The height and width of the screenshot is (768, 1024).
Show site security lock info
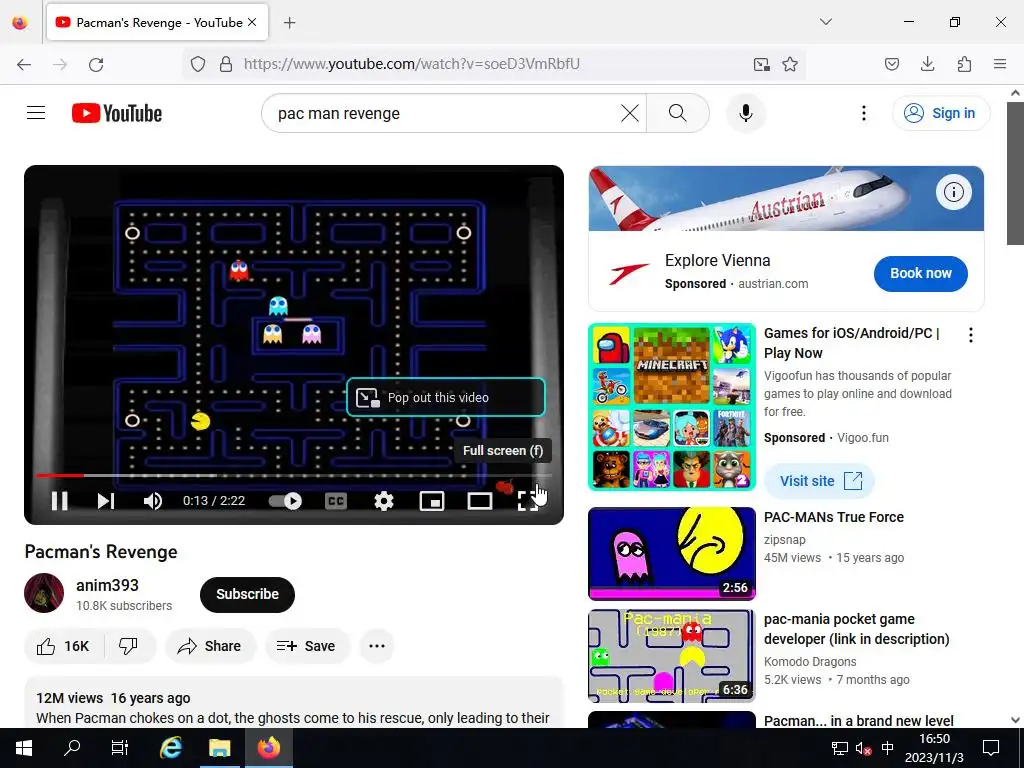point(226,64)
